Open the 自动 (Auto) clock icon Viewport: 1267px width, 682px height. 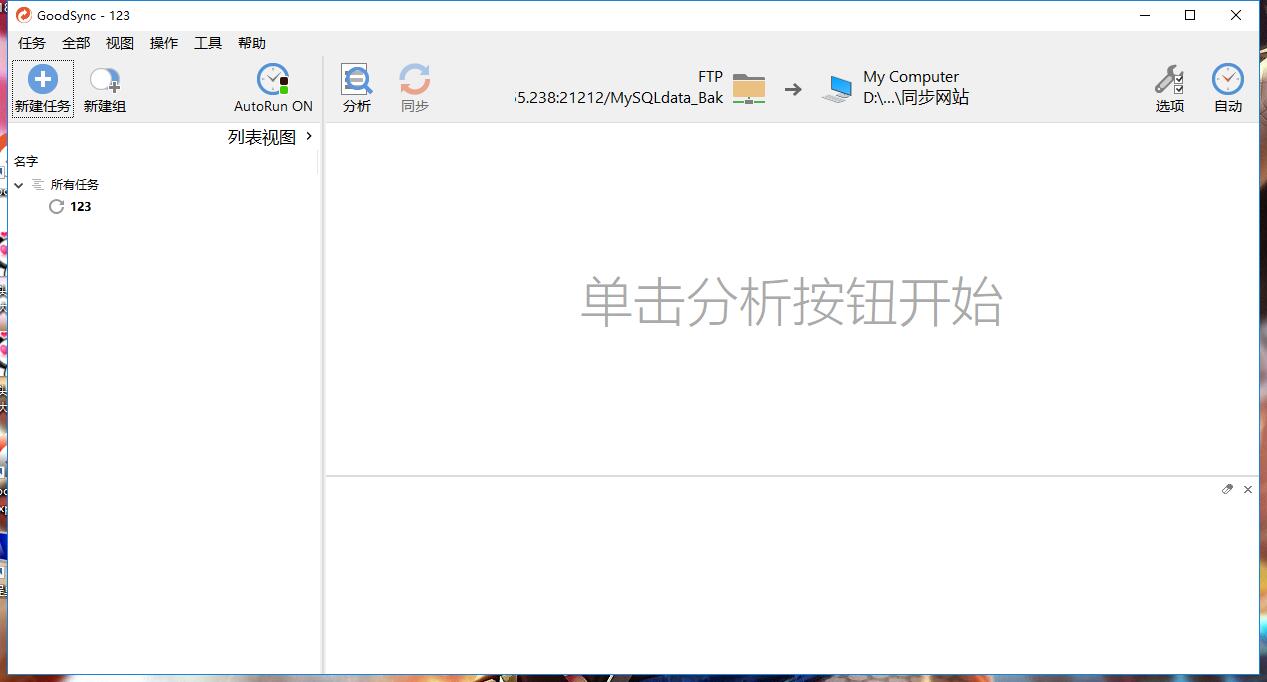point(1227,80)
